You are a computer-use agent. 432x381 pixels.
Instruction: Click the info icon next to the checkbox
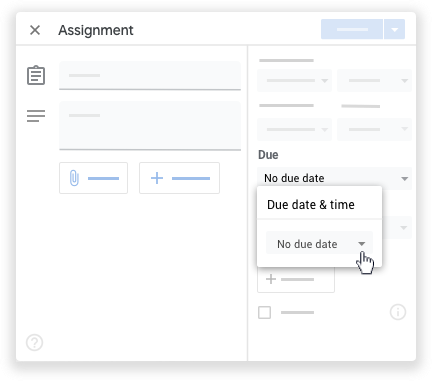click(x=398, y=312)
